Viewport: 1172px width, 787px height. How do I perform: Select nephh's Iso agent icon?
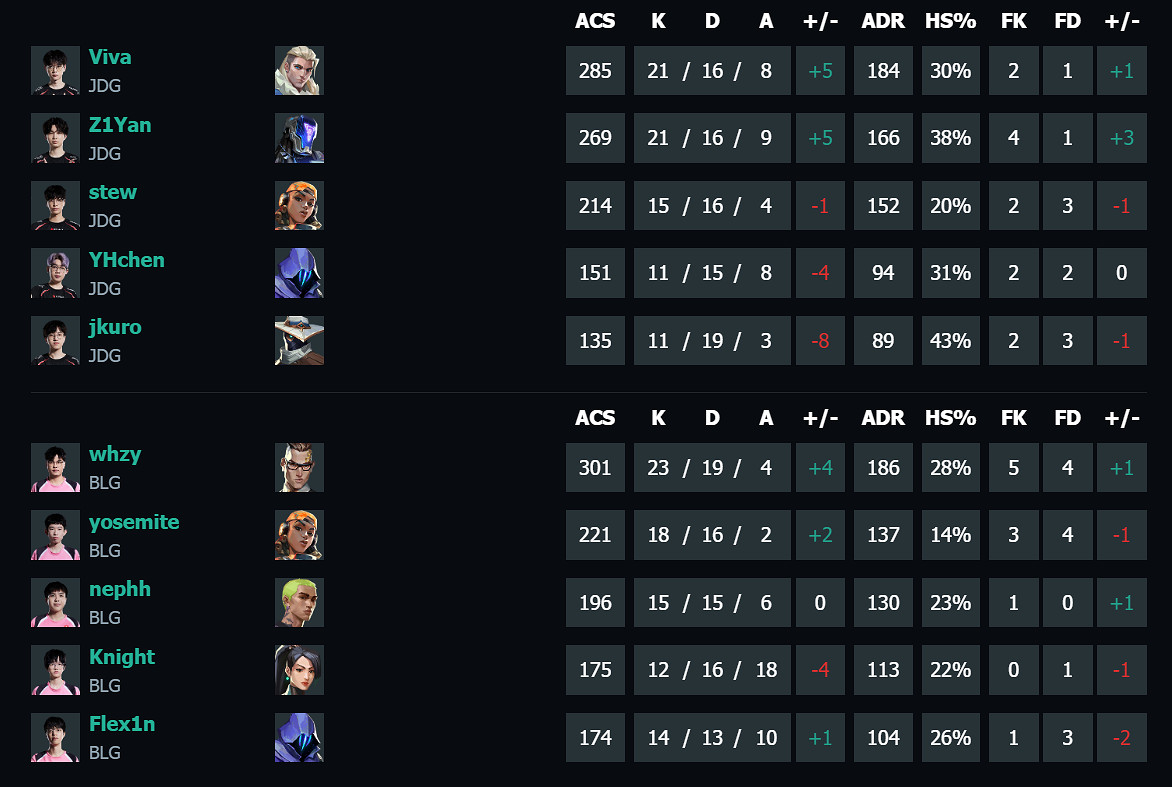tap(299, 602)
